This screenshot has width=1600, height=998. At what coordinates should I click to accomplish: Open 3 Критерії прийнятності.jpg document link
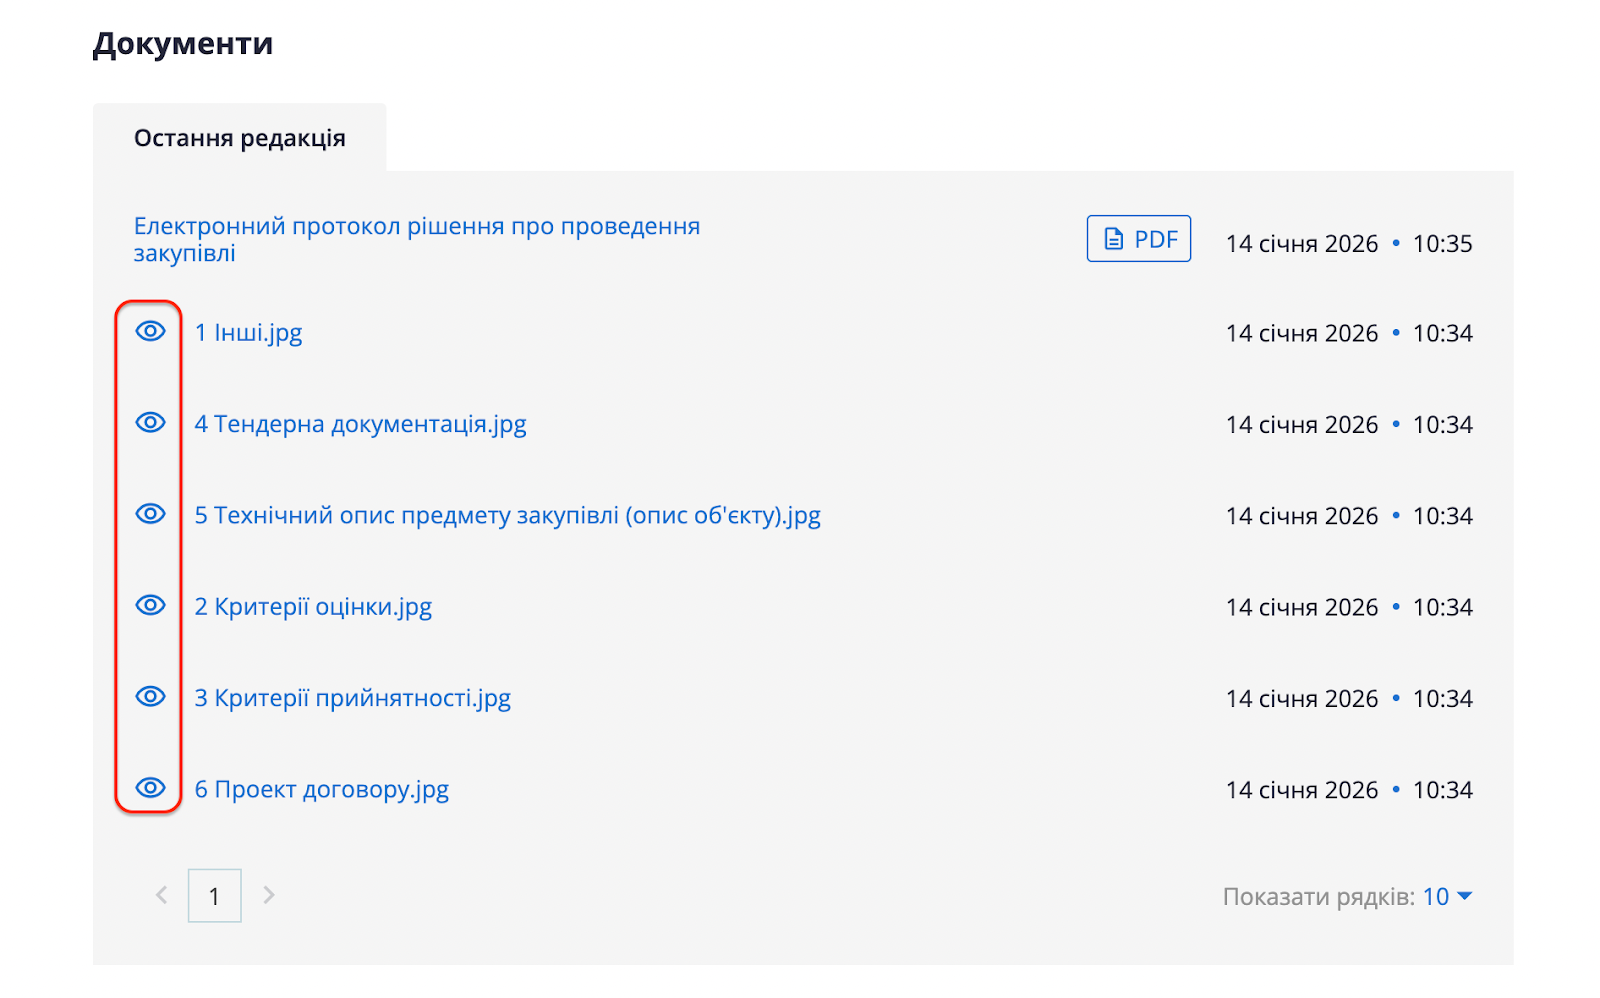point(352,698)
